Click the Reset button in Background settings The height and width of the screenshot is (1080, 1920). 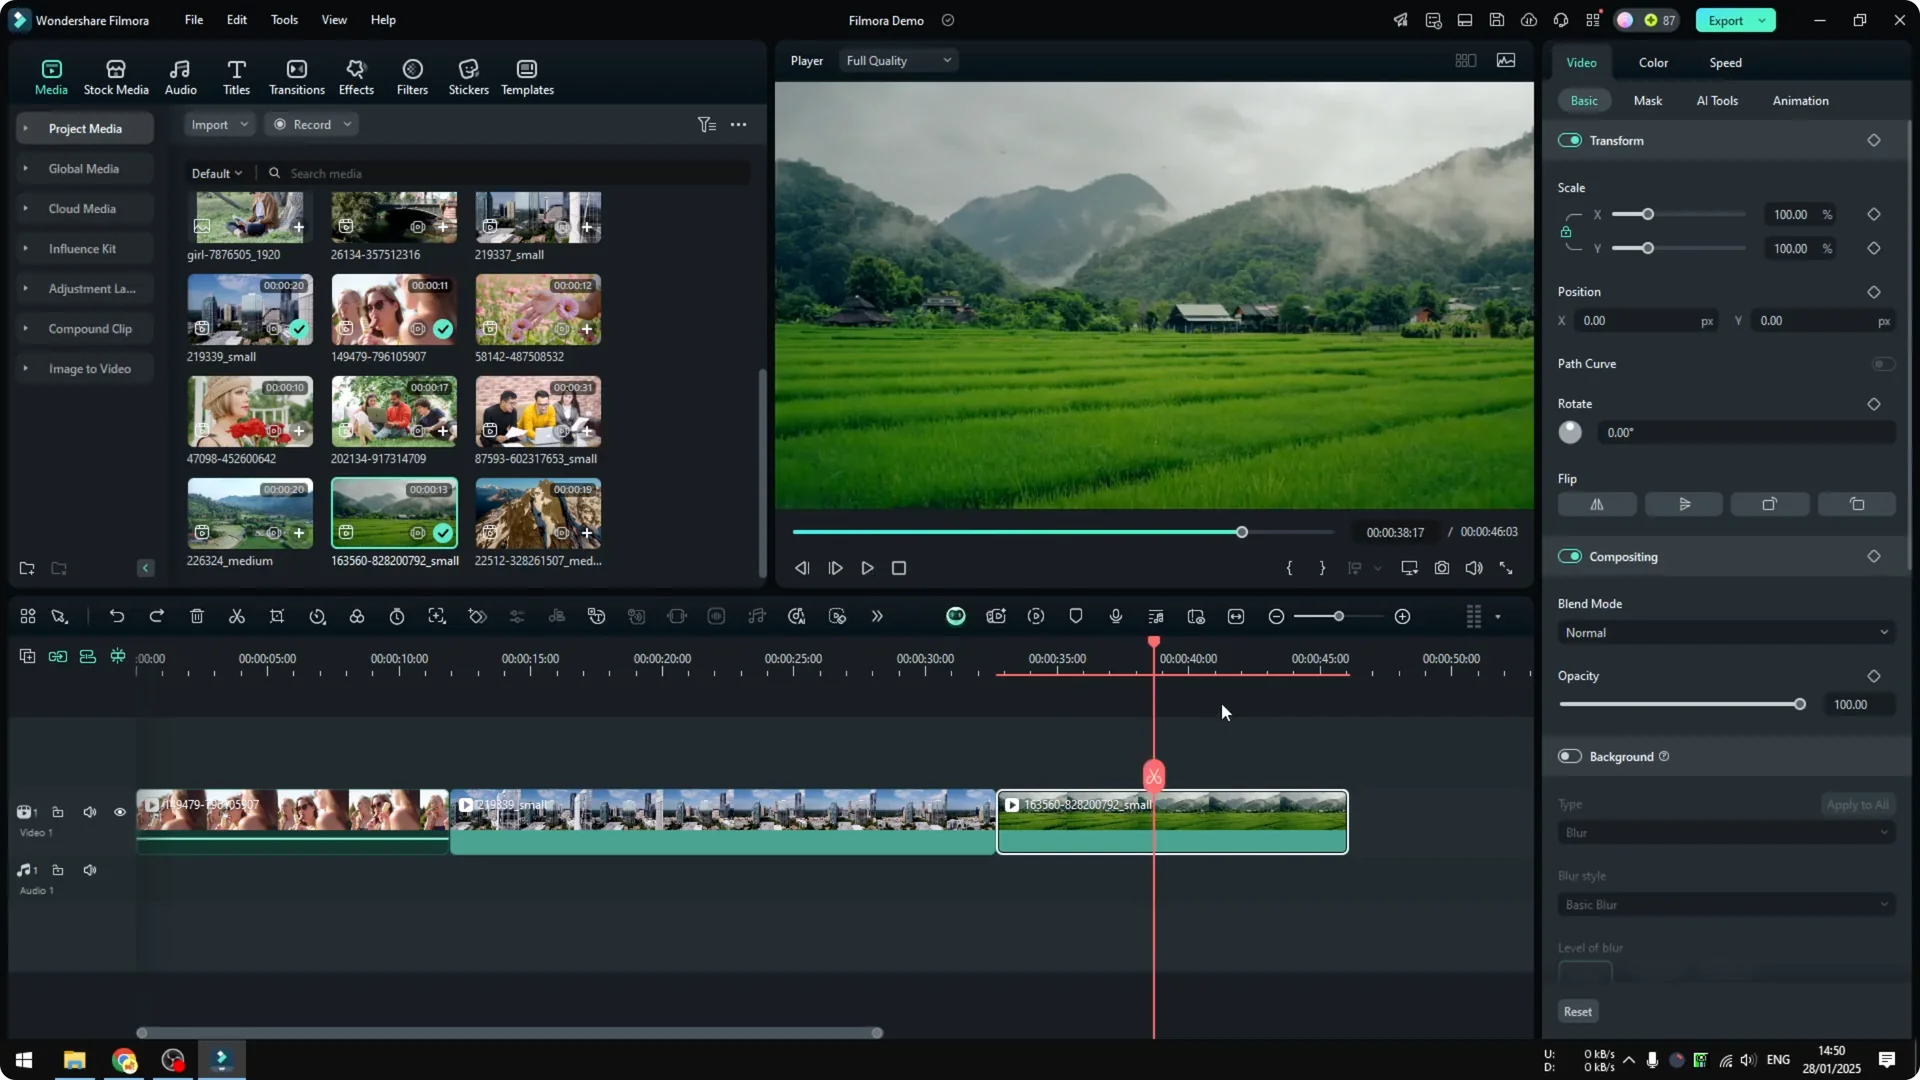[x=1577, y=1011]
